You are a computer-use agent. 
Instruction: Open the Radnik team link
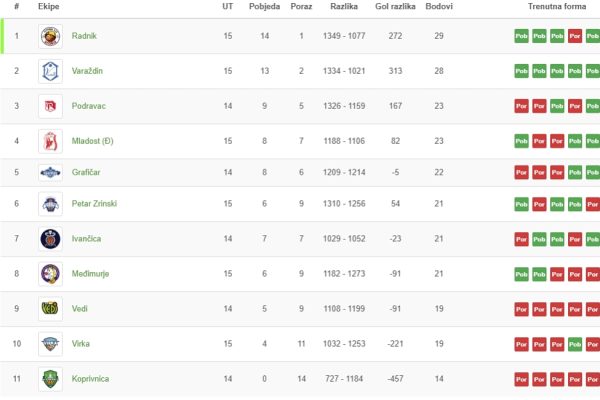[84, 36]
